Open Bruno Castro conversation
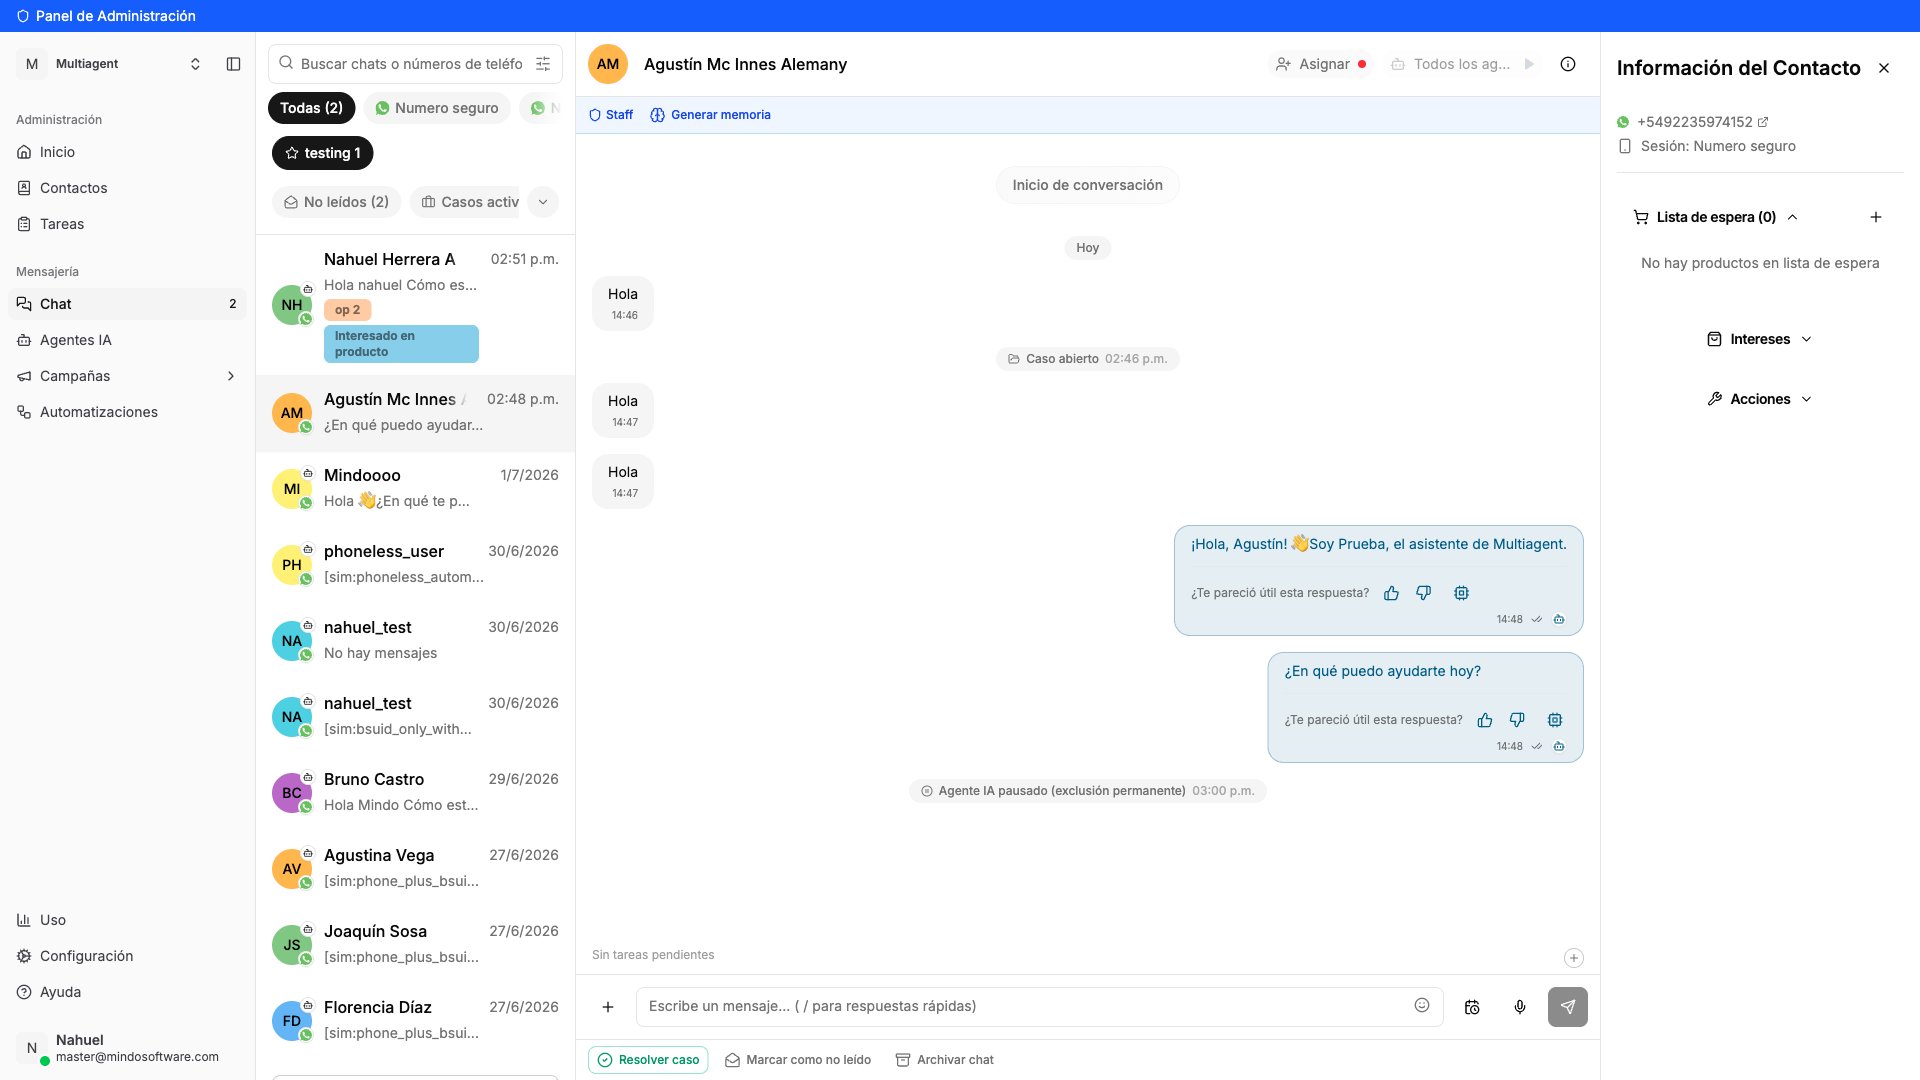Screen dimensions: 1920x1080 415,792
